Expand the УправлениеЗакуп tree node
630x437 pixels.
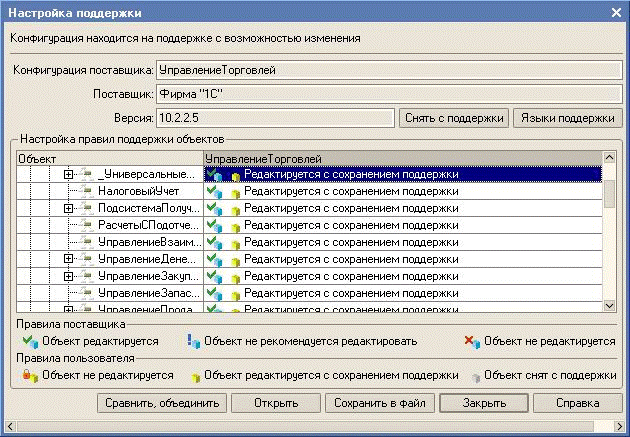click(x=69, y=276)
